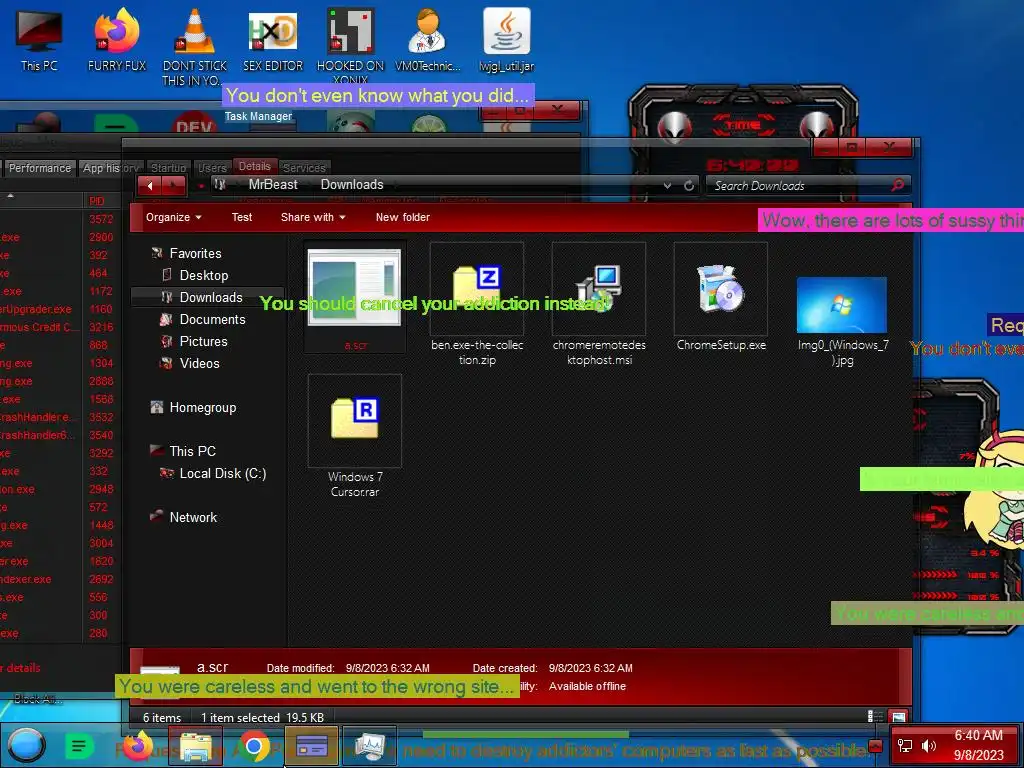The height and width of the screenshot is (768, 1024).
Task: Switch to Task Manager Startup tab
Action: click(x=168, y=168)
